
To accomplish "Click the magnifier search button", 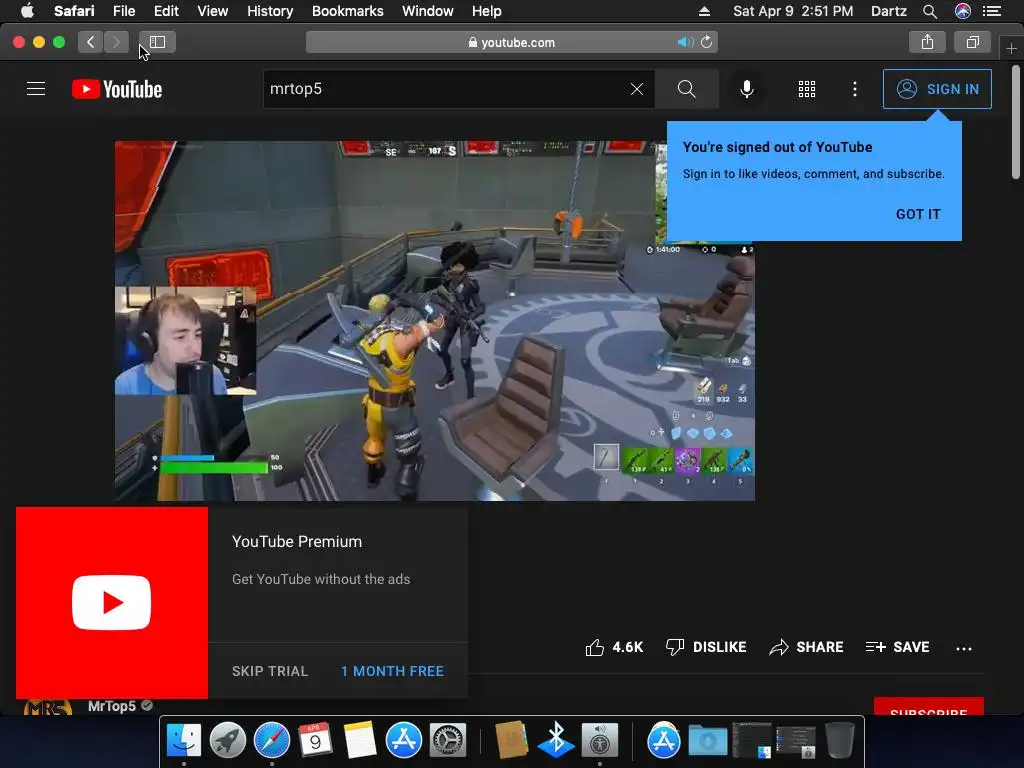I will point(686,89).
